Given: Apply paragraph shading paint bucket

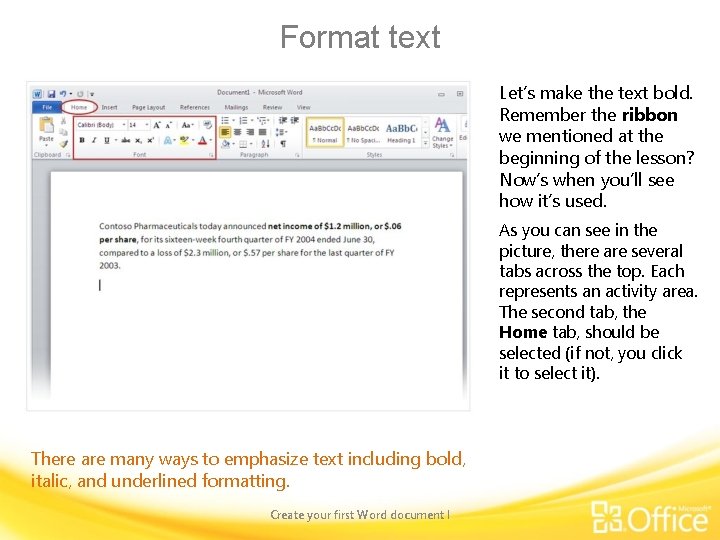Looking at the screenshot, I should pos(225,144).
